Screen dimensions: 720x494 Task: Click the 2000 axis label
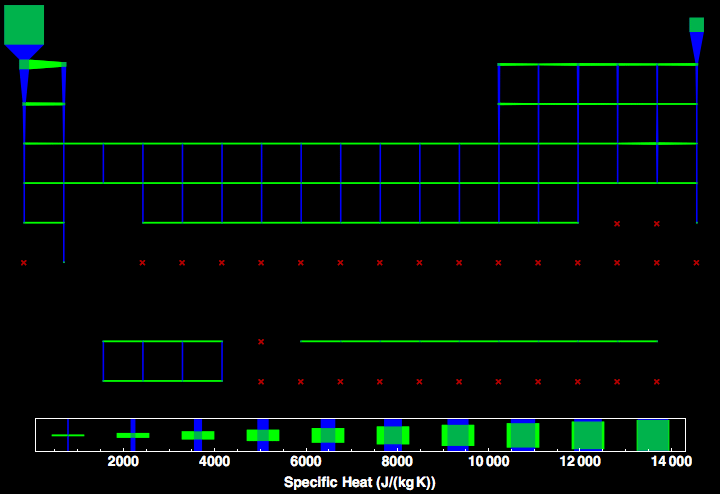[123, 461]
